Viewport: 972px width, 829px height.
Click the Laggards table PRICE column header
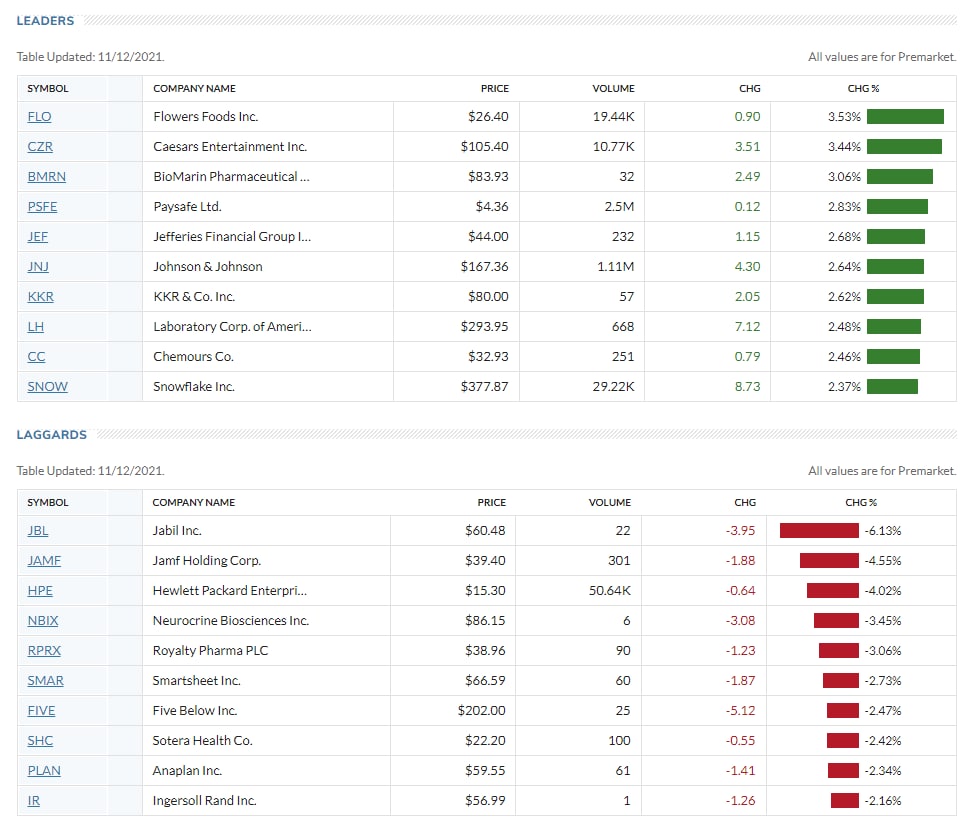[x=492, y=502]
